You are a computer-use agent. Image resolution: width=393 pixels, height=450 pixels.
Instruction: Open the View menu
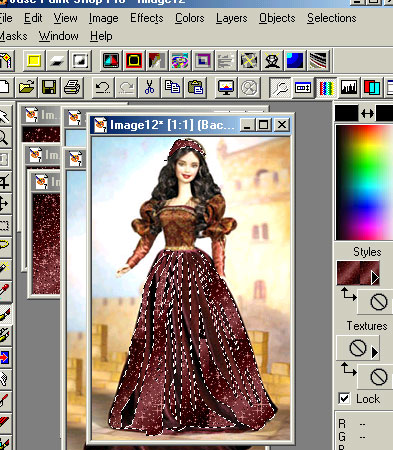tap(65, 18)
